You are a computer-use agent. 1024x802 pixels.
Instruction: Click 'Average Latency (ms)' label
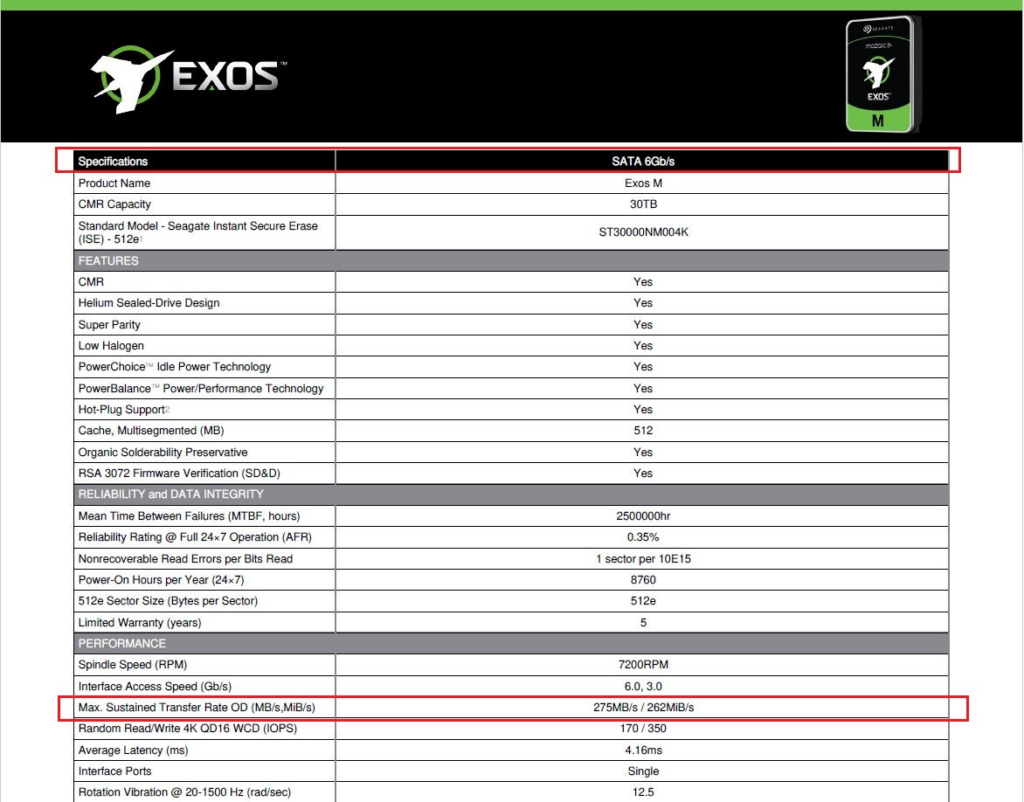pos(133,750)
